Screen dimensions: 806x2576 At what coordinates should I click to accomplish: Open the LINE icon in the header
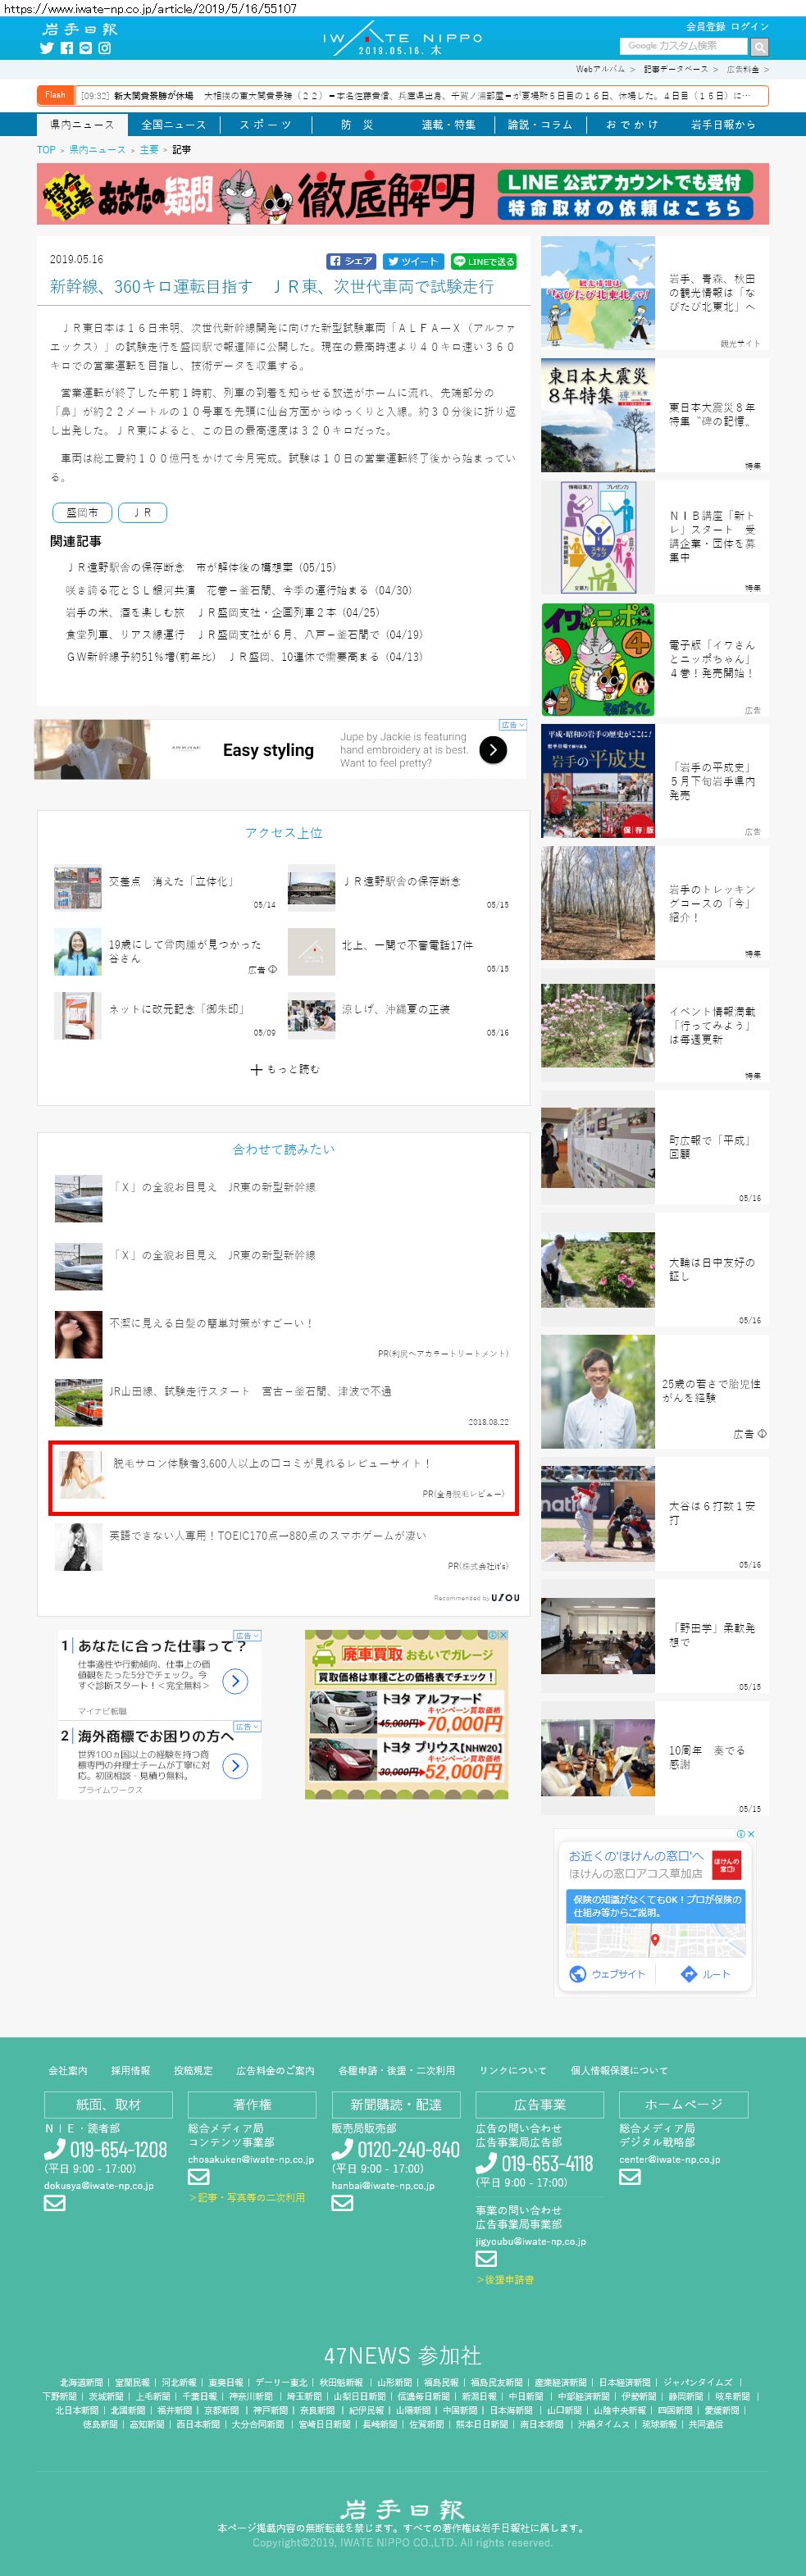tap(85, 48)
